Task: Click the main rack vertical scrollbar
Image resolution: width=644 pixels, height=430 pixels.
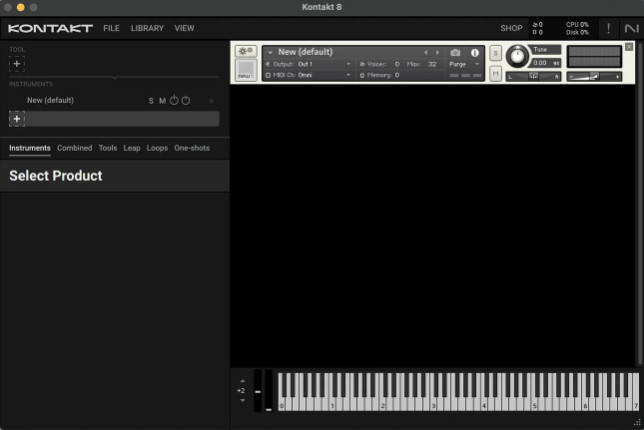Action: [639, 203]
